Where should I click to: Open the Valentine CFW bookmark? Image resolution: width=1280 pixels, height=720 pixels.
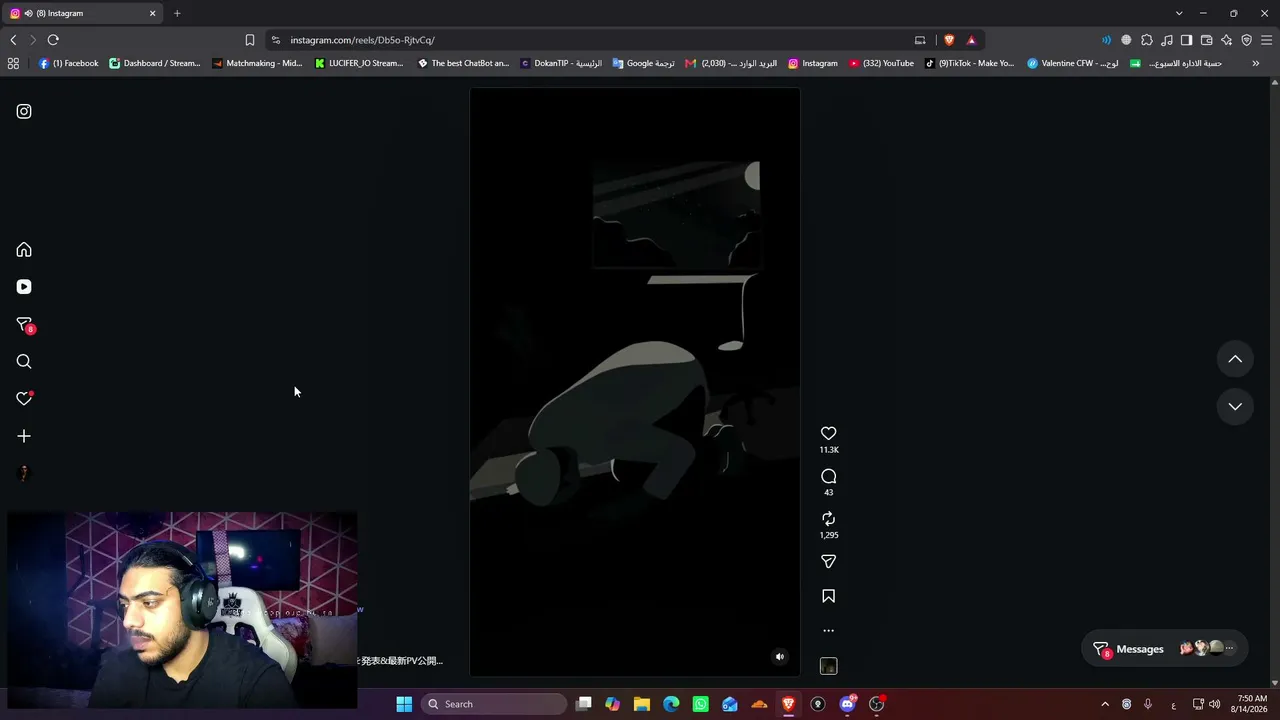pos(1073,63)
